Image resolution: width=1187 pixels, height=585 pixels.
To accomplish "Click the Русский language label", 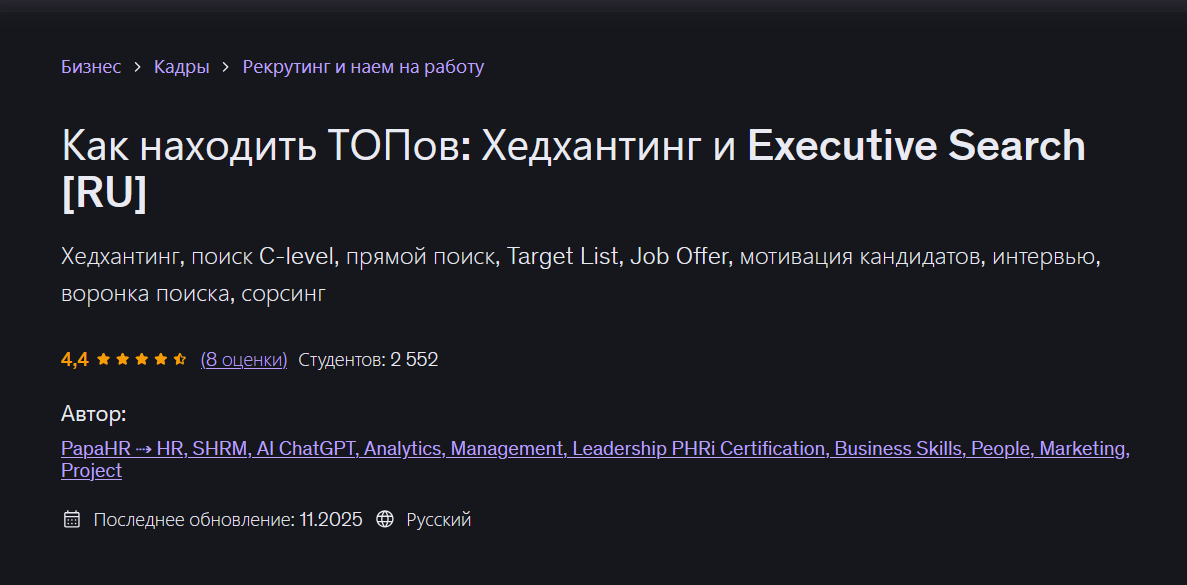I will pyautogui.click(x=438, y=519).
